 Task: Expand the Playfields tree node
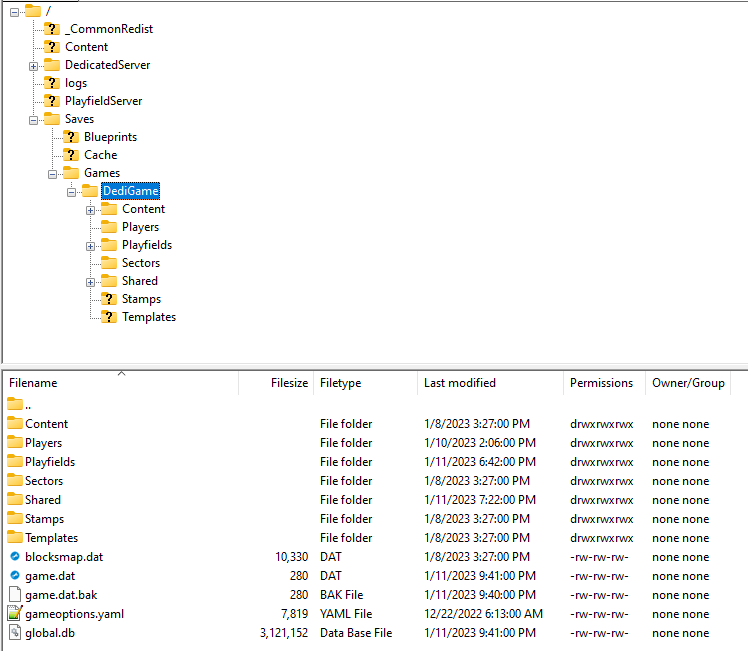tap(91, 246)
